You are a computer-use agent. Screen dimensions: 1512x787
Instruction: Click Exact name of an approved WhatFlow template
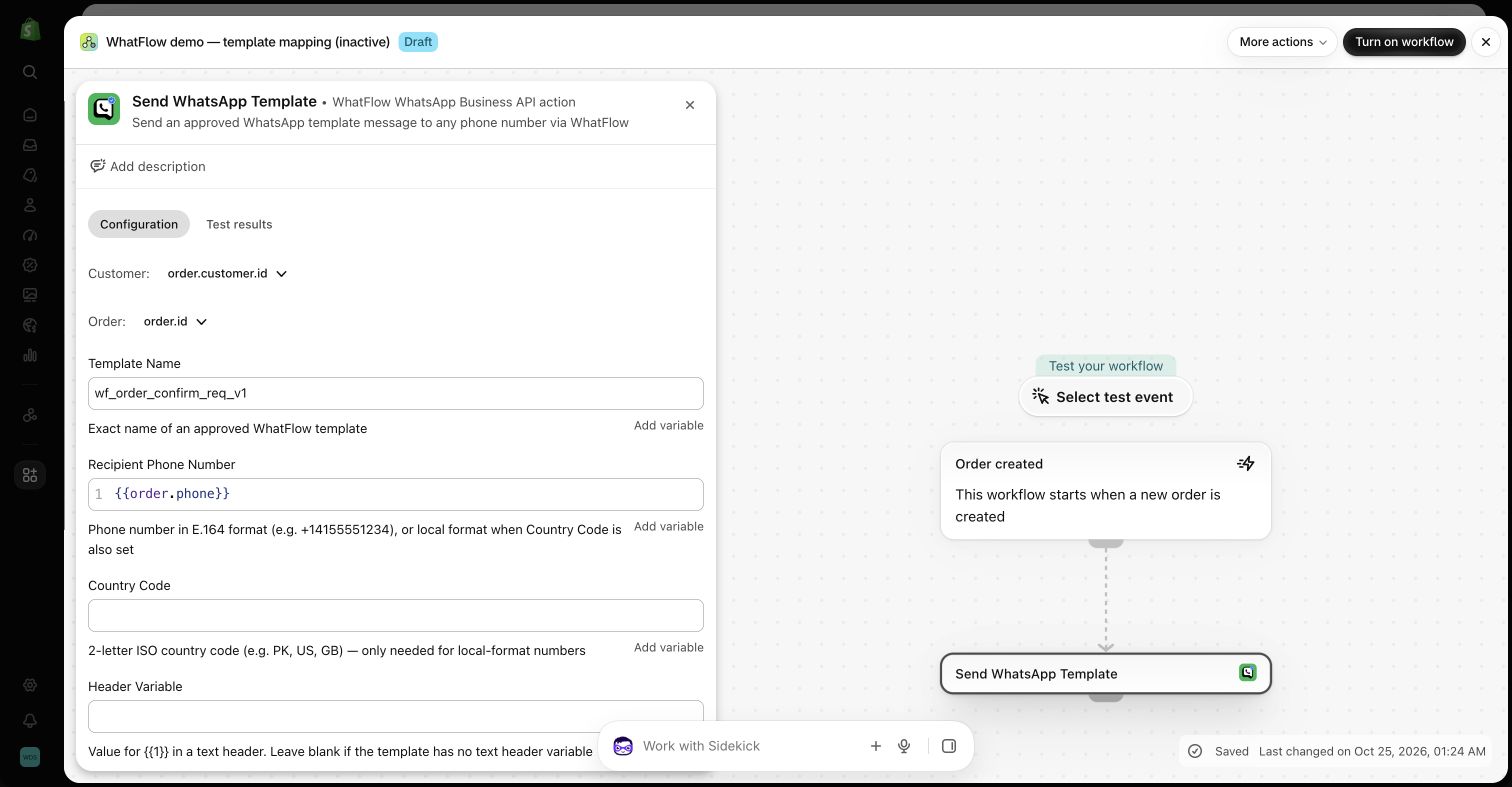coord(227,428)
